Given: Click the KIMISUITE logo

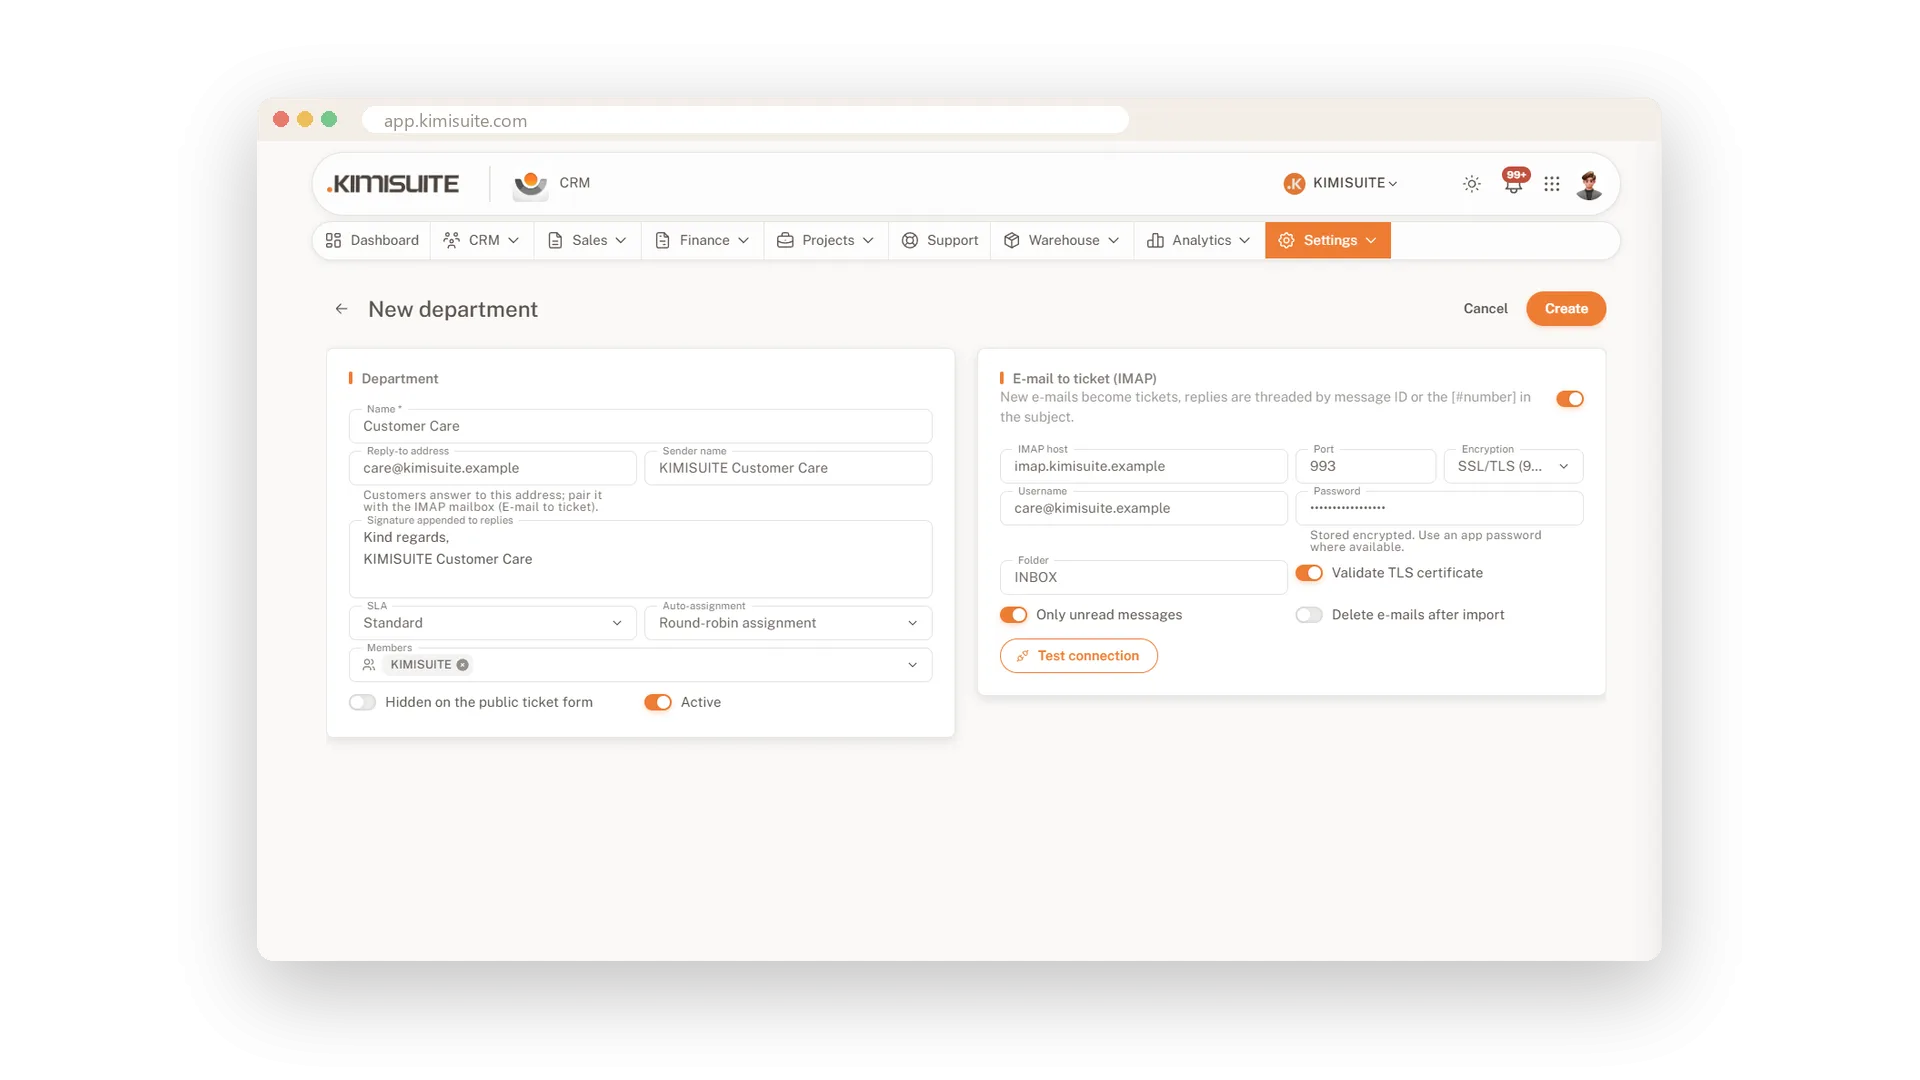Looking at the screenshot, I should coord(393,184).
